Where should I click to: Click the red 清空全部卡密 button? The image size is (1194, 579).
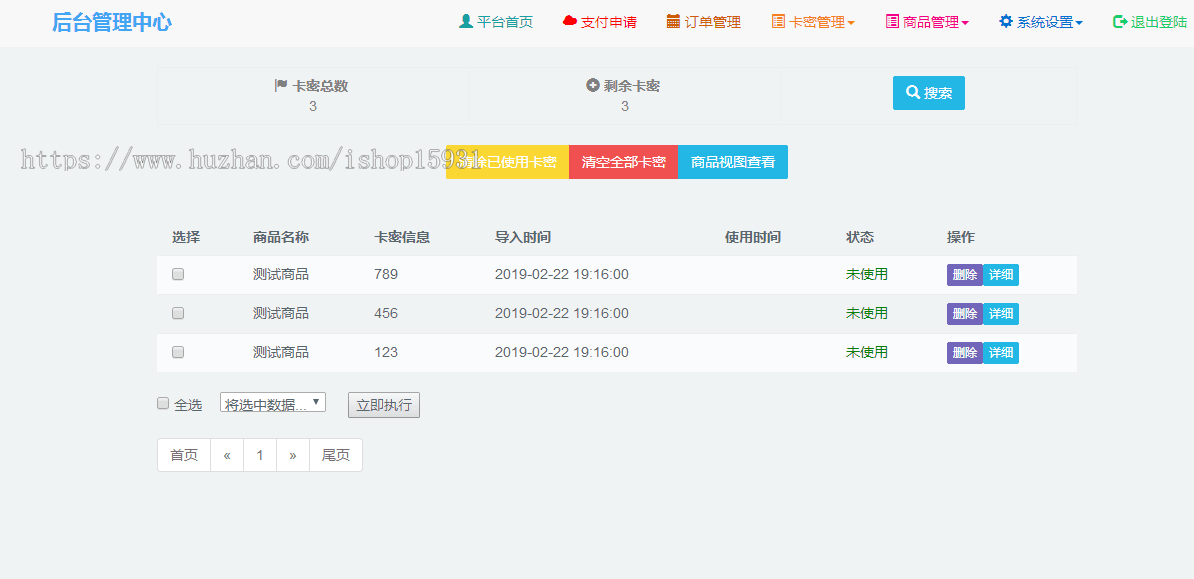[x=624, y=162]
